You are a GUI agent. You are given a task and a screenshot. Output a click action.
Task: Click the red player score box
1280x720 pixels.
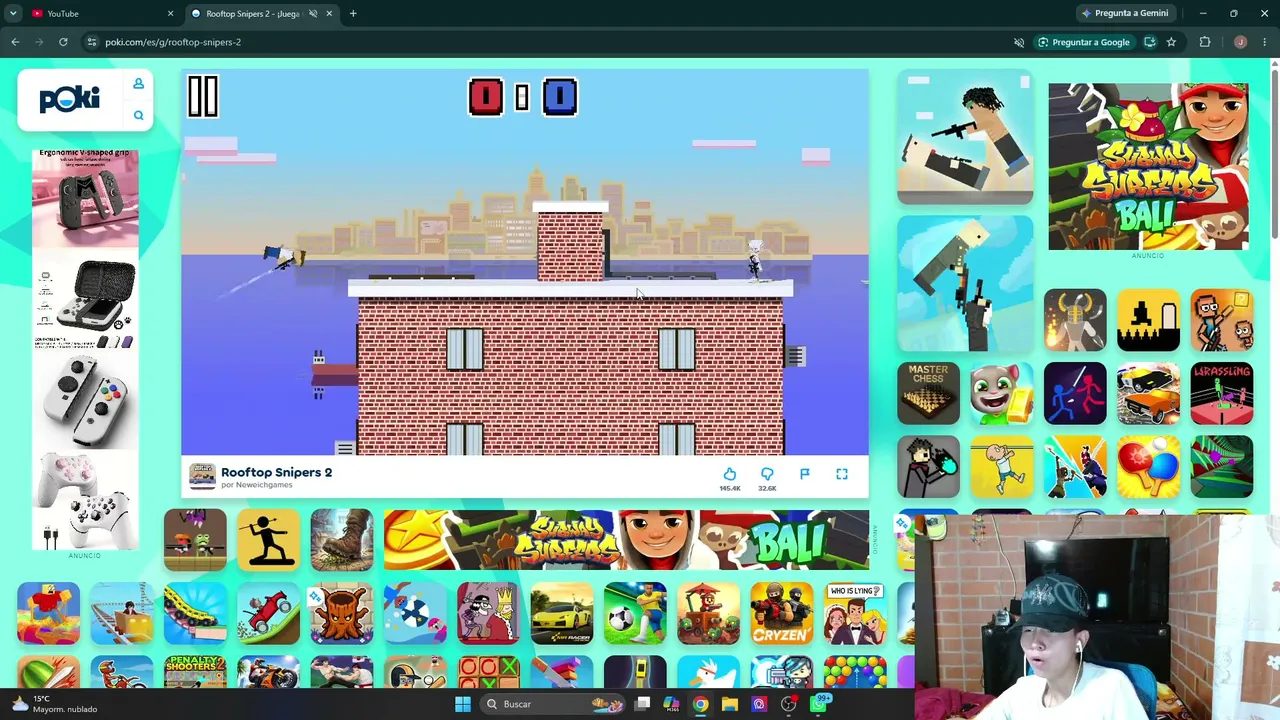tap(486, 97)
